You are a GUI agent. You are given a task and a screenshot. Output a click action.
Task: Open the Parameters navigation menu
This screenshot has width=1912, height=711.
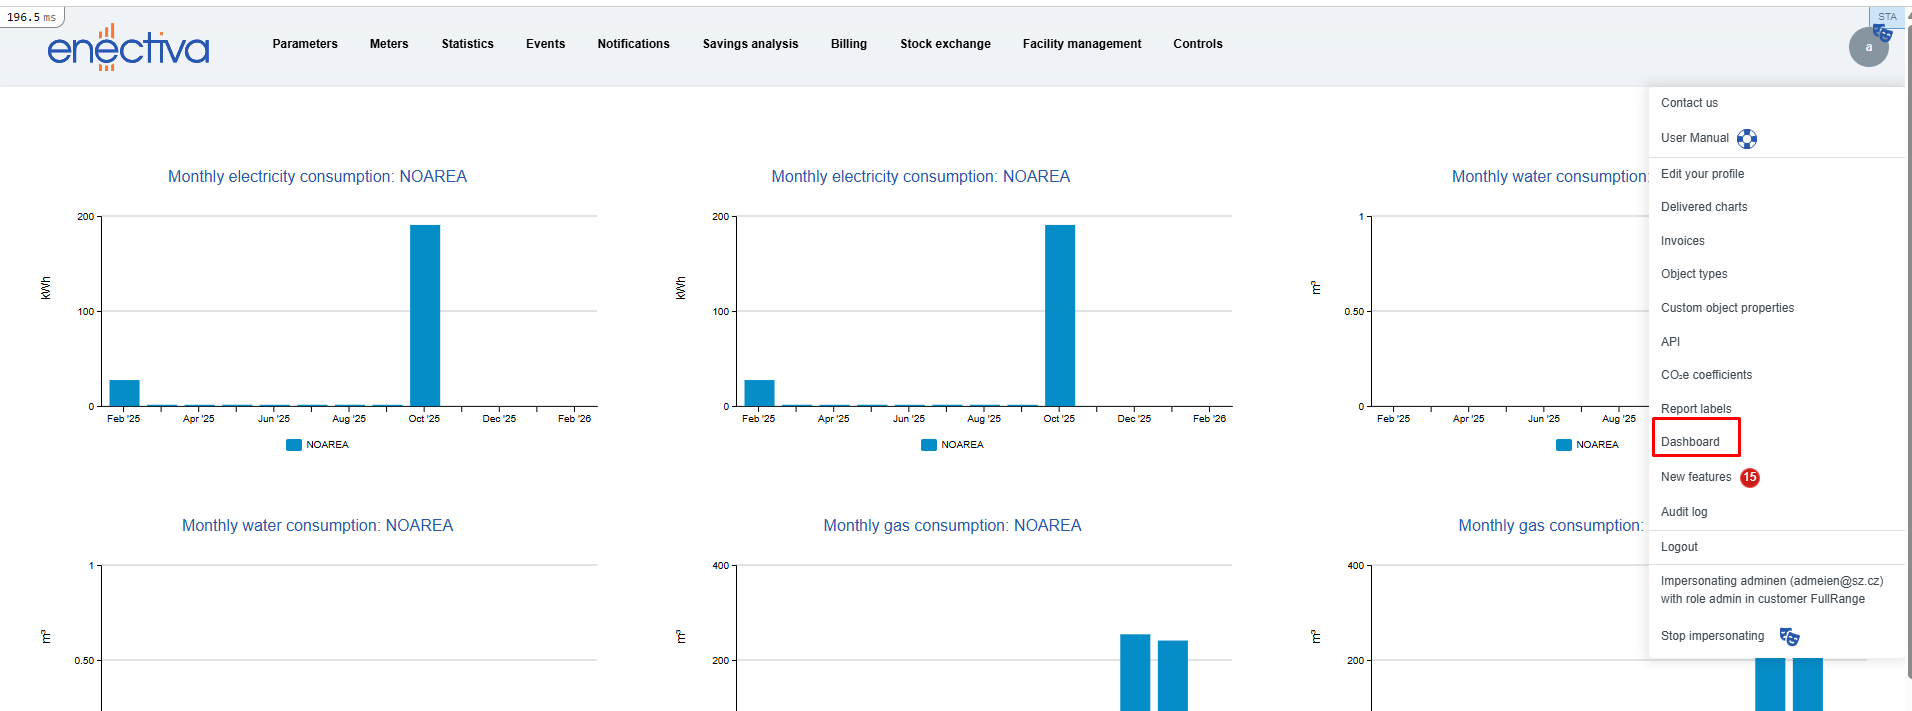[305, 44]
